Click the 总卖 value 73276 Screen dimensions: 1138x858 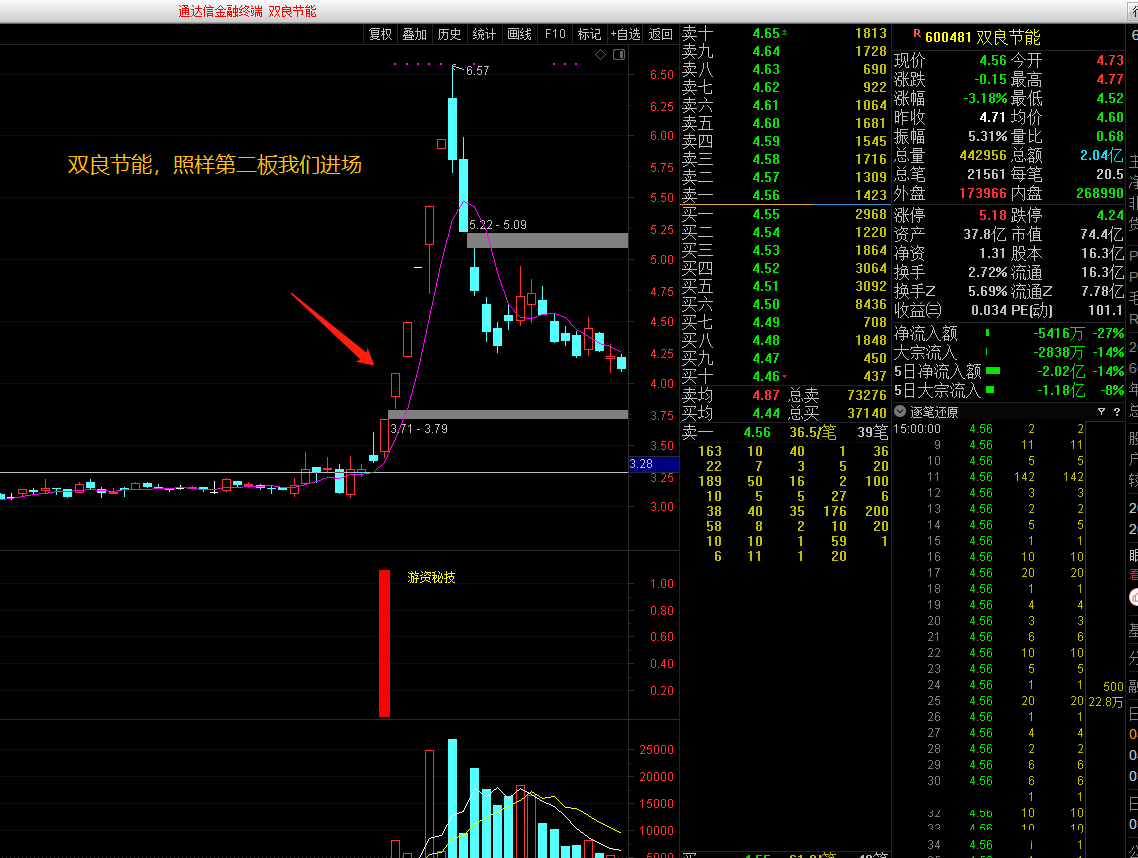click(867, 395)
